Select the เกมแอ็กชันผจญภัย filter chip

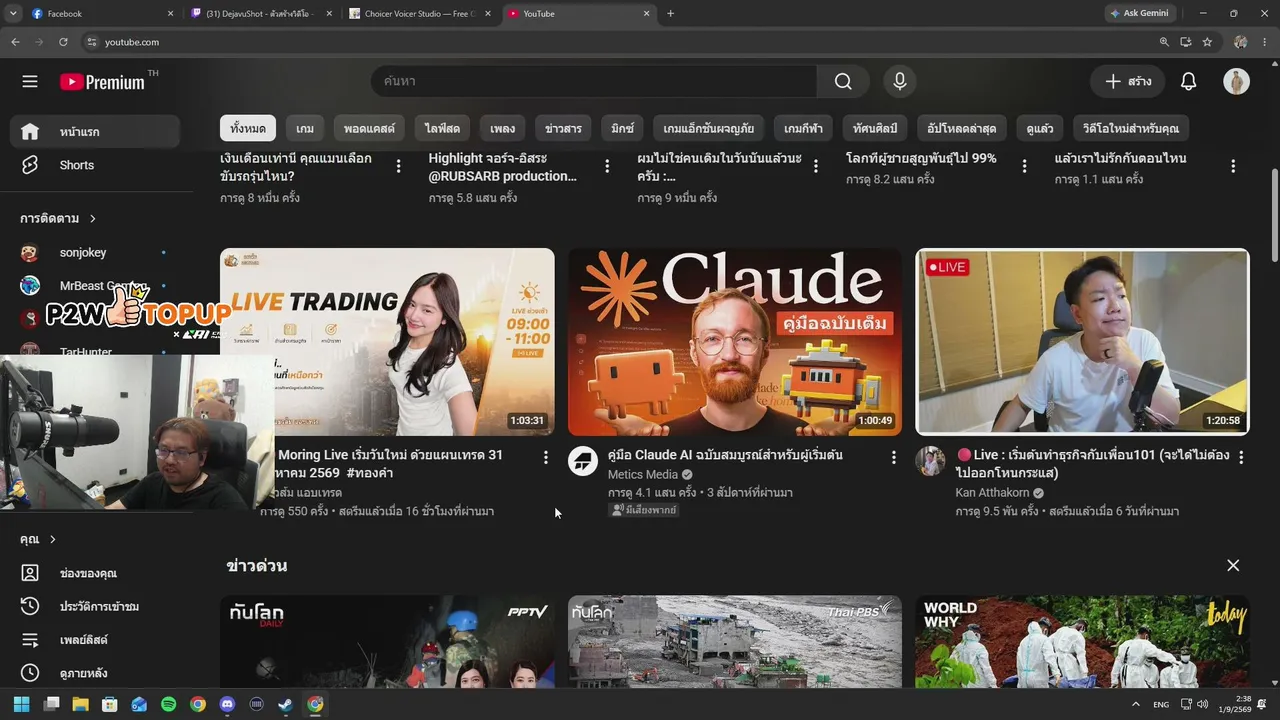point(709,129)
